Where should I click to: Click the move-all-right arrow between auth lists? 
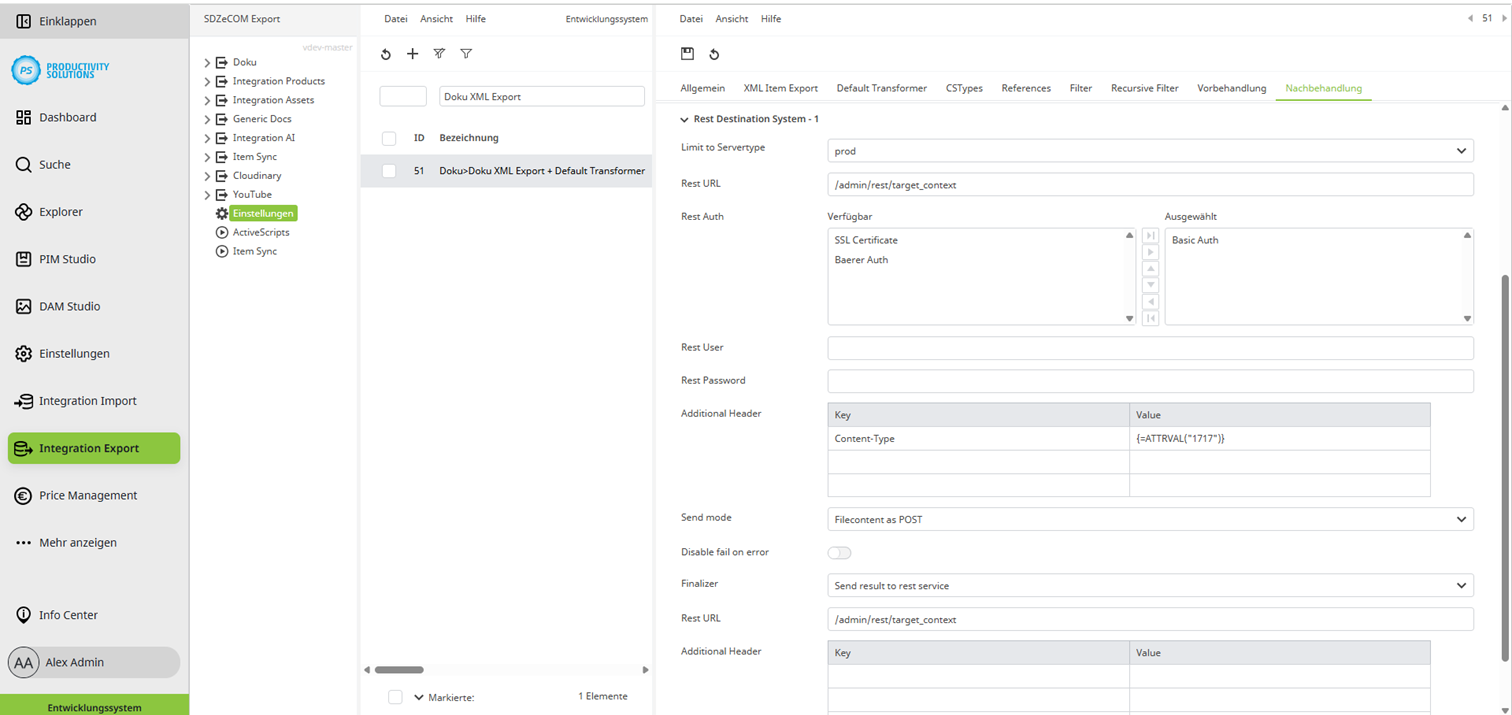tap(1151, 237)
